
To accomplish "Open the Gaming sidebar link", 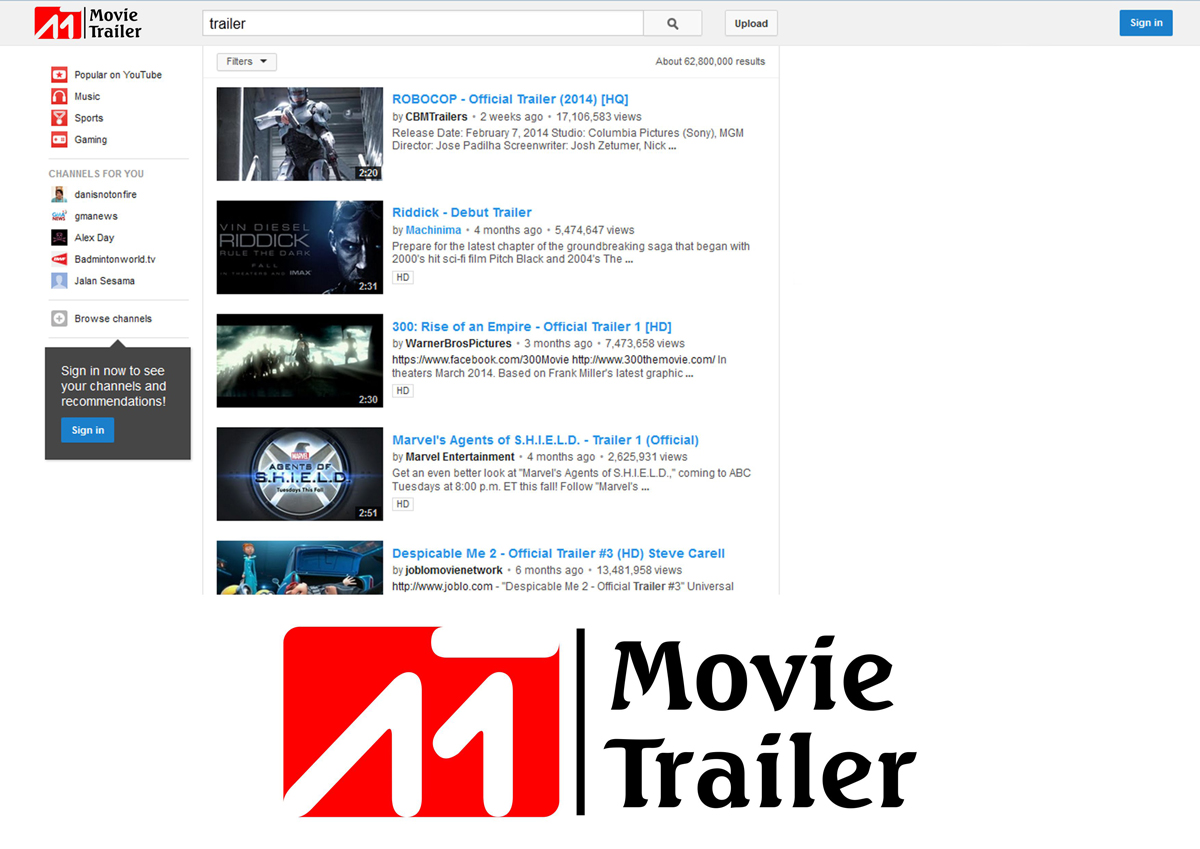I will [x=91, y=140].
